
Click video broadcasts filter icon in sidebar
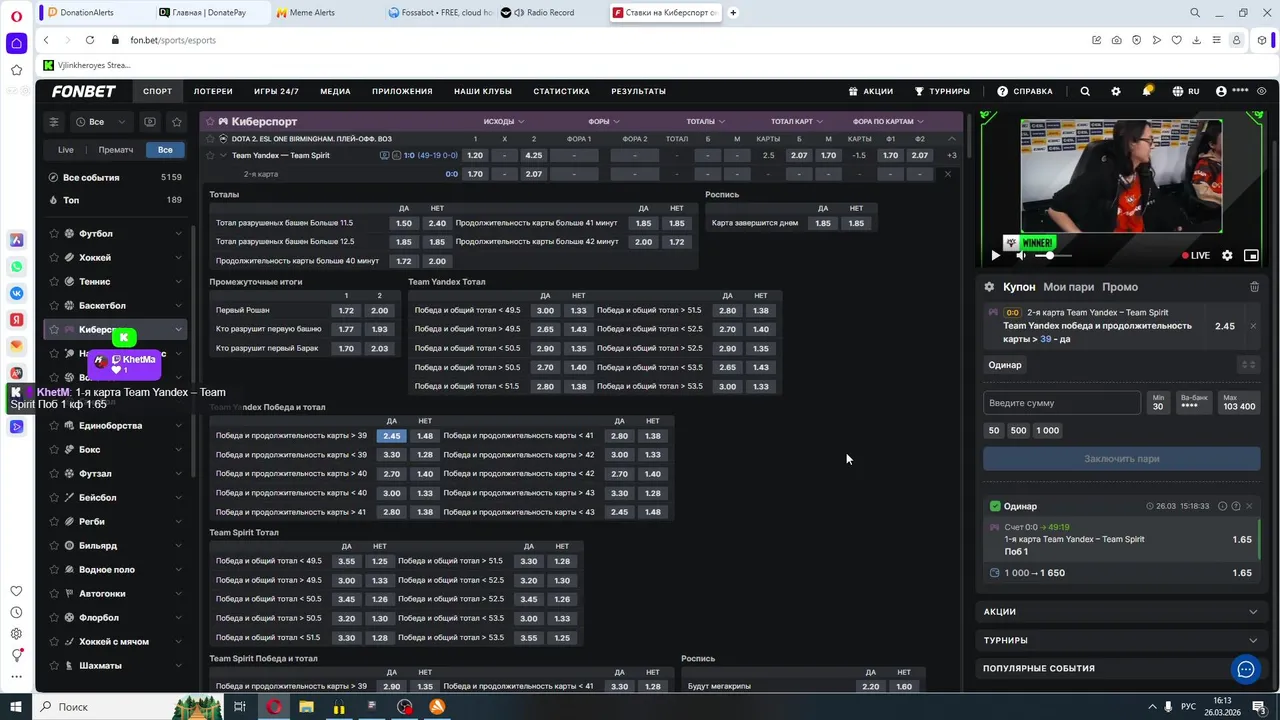[x=150, y=122]
